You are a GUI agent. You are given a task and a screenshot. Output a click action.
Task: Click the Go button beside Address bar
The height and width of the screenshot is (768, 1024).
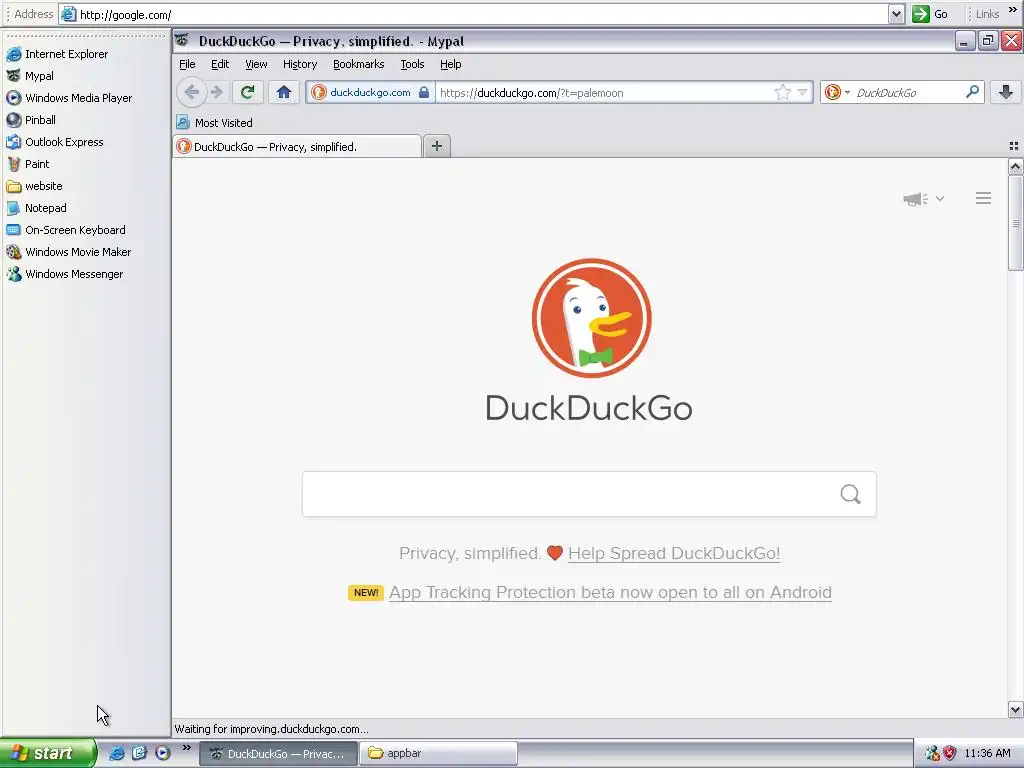(x=931, y=14)
